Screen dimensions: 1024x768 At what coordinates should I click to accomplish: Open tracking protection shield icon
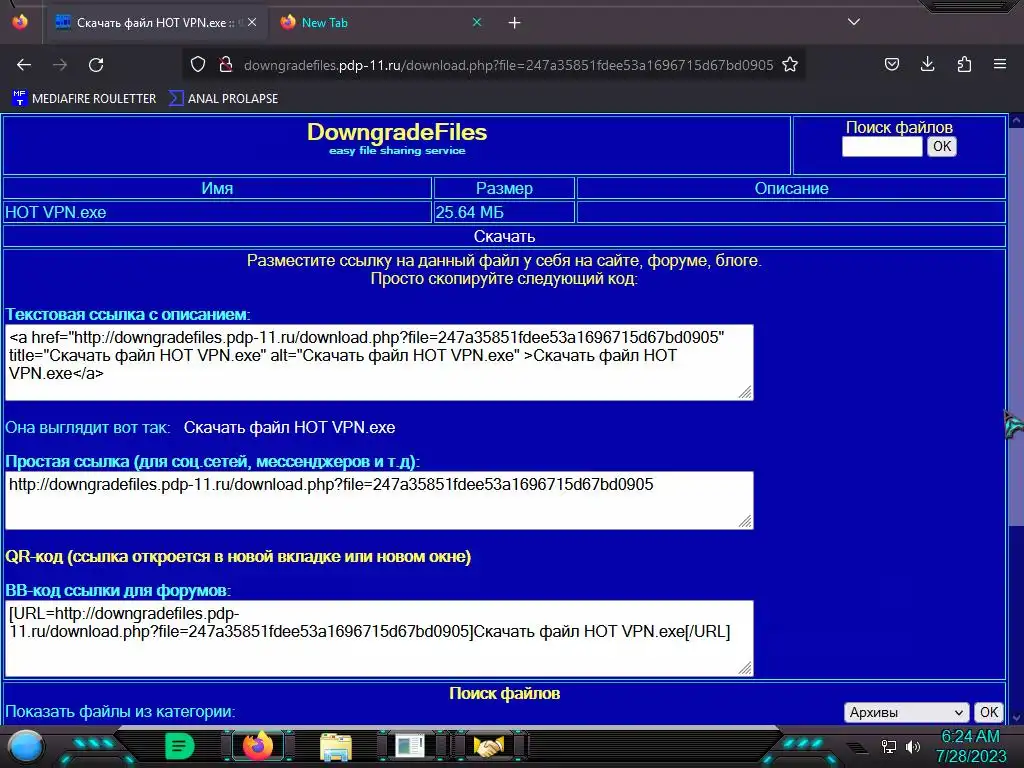pos(198,64)
